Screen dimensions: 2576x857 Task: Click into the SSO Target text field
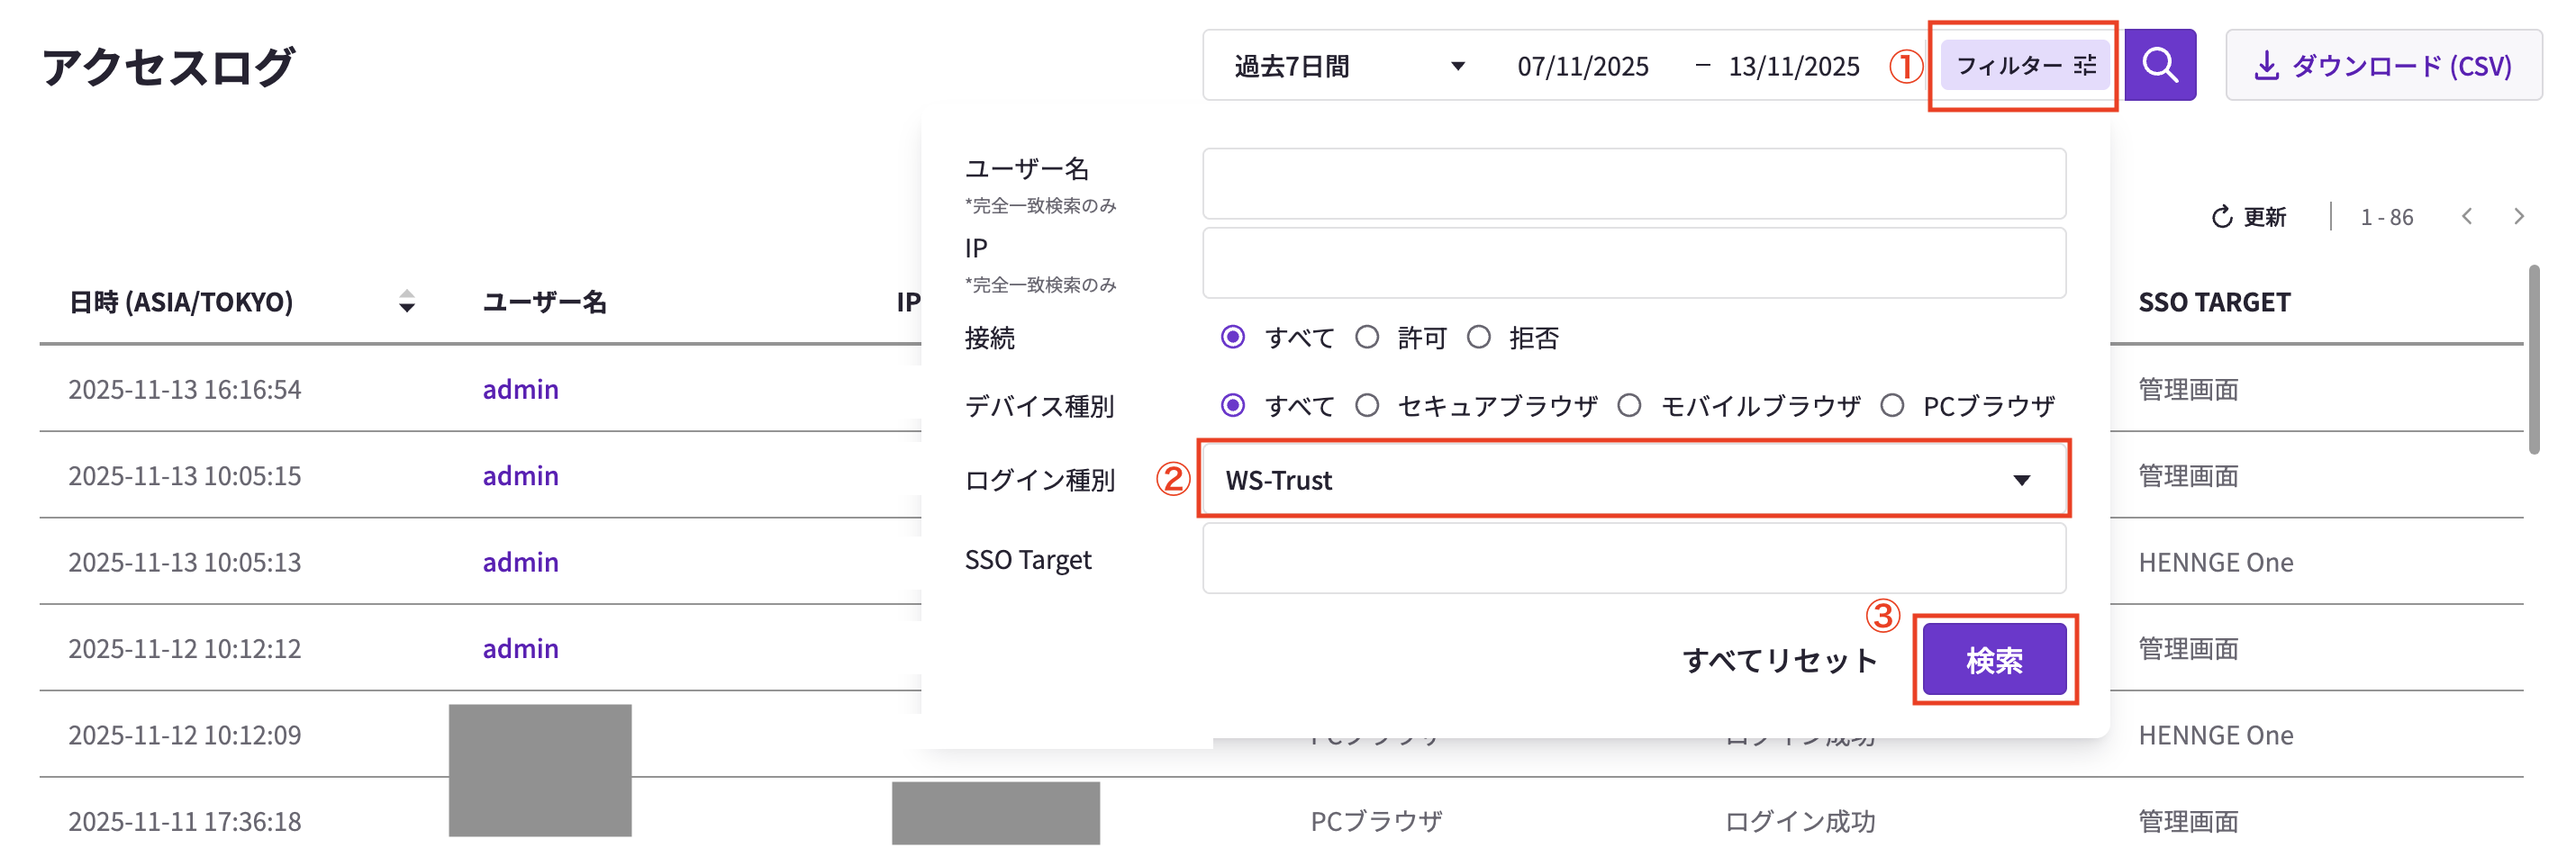pyautogui.click(x=1633, y=559)
